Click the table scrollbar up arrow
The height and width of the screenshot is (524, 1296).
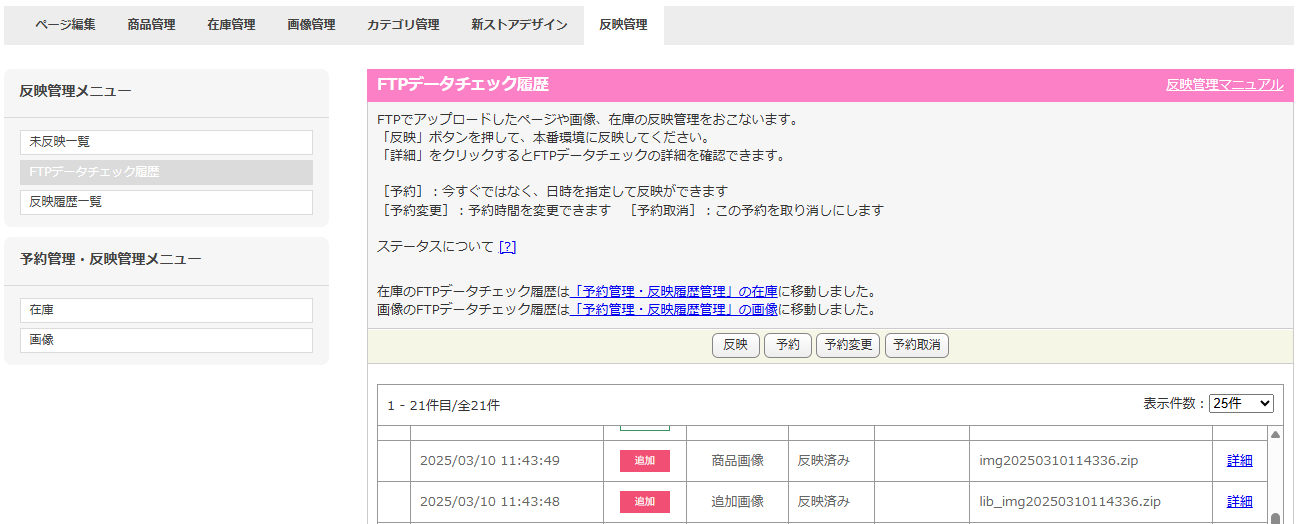click(x=1275, y=435)
